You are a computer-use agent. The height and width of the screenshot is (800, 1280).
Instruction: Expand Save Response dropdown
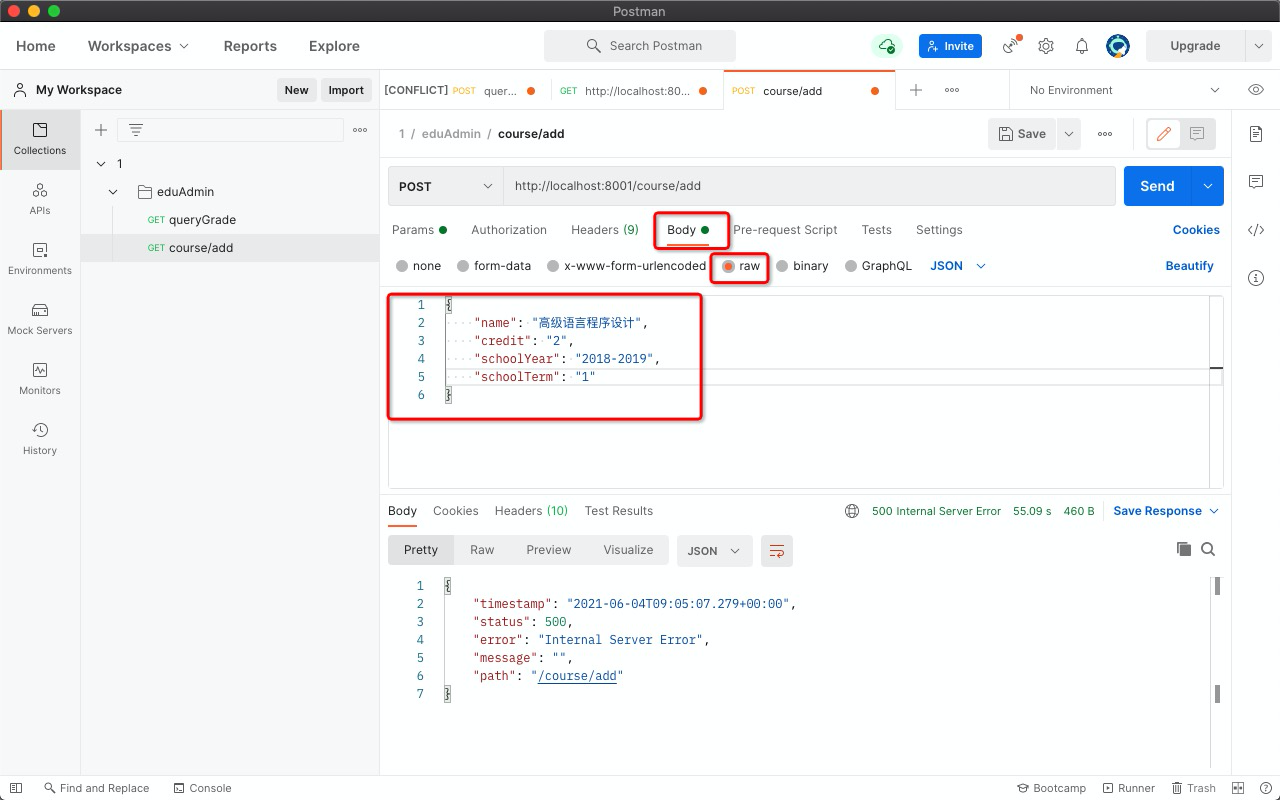point(1166,511)
